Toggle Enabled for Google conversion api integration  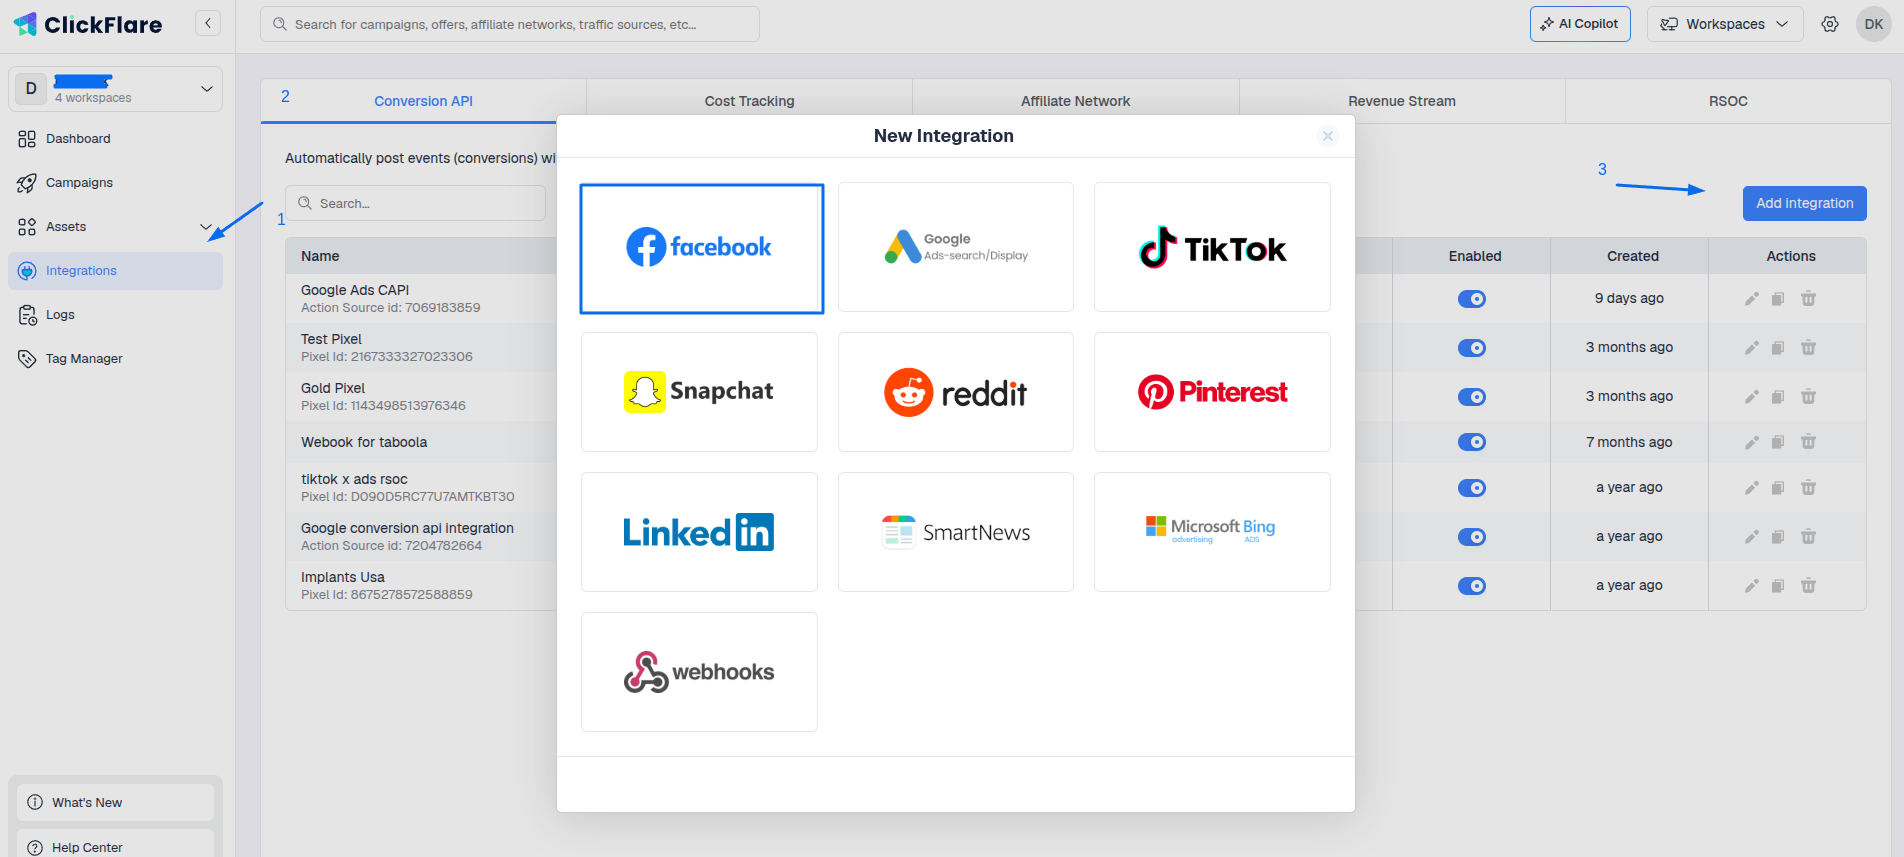[1472, 537]
